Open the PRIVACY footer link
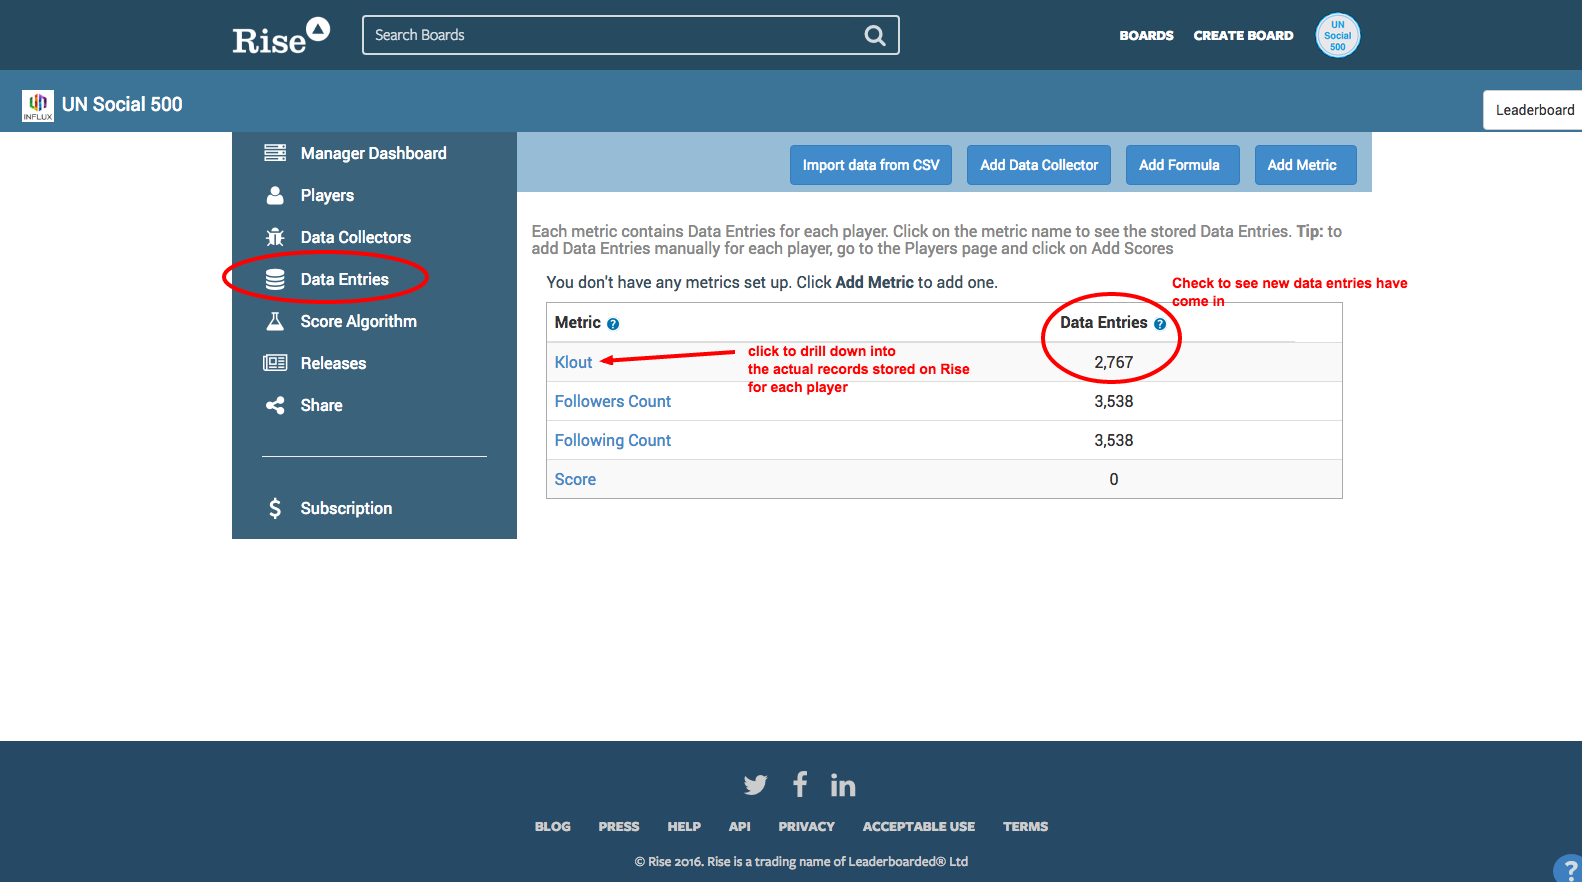 coord(806,826)
